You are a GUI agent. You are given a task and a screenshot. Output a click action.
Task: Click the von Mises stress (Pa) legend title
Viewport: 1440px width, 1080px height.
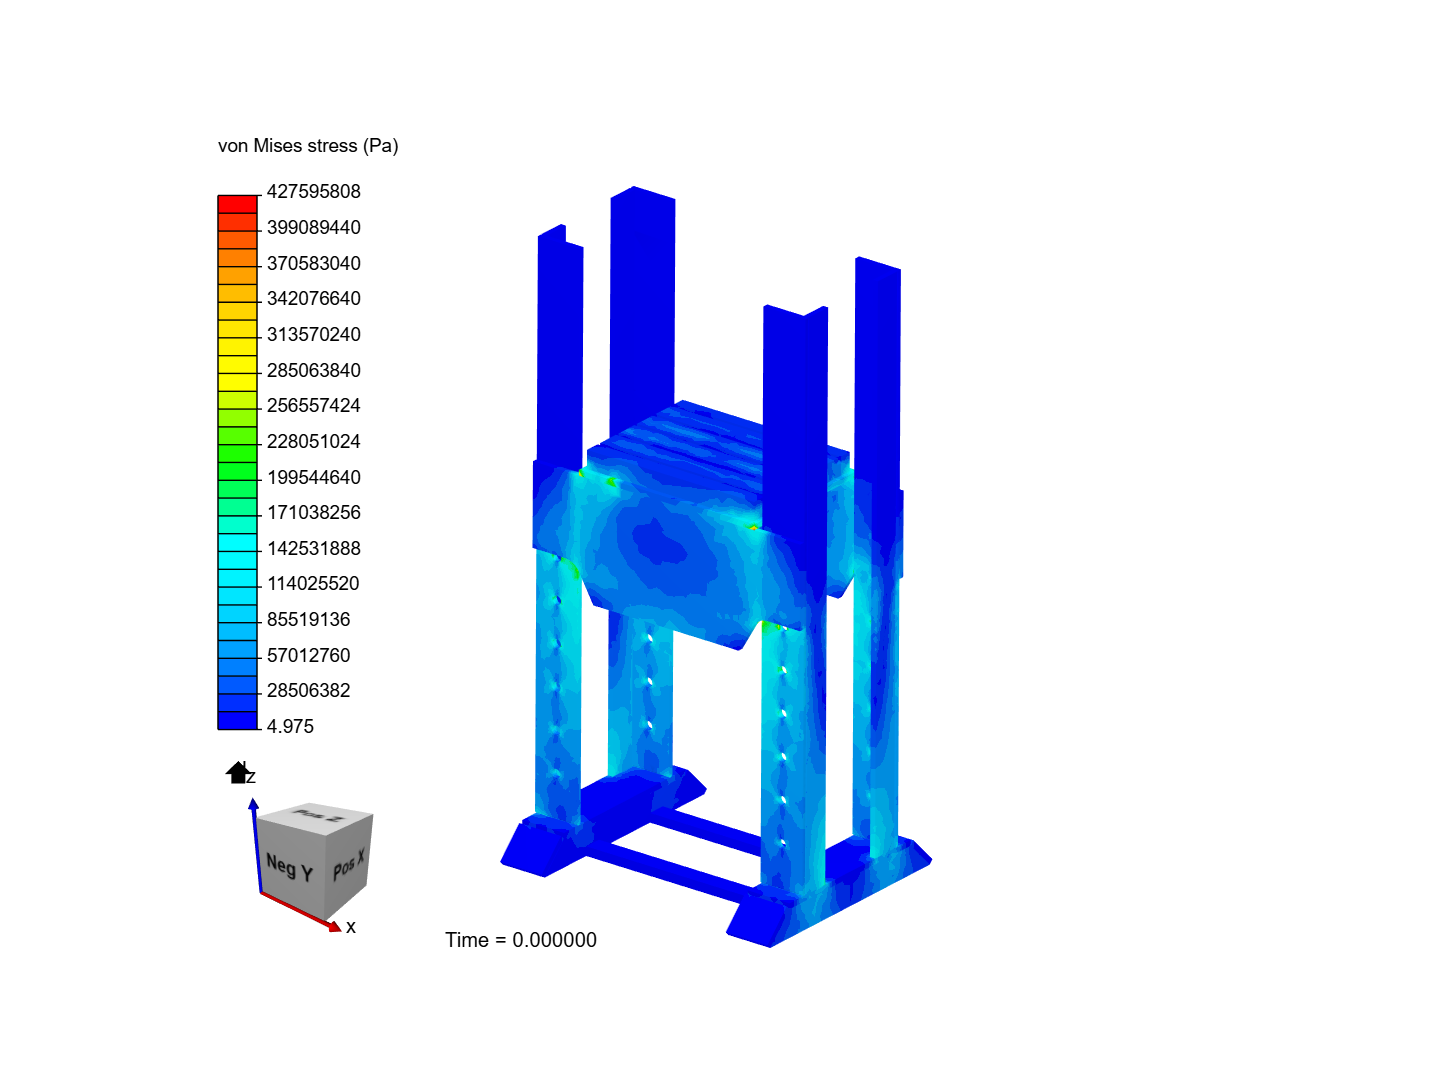click(x=308, y=146)
